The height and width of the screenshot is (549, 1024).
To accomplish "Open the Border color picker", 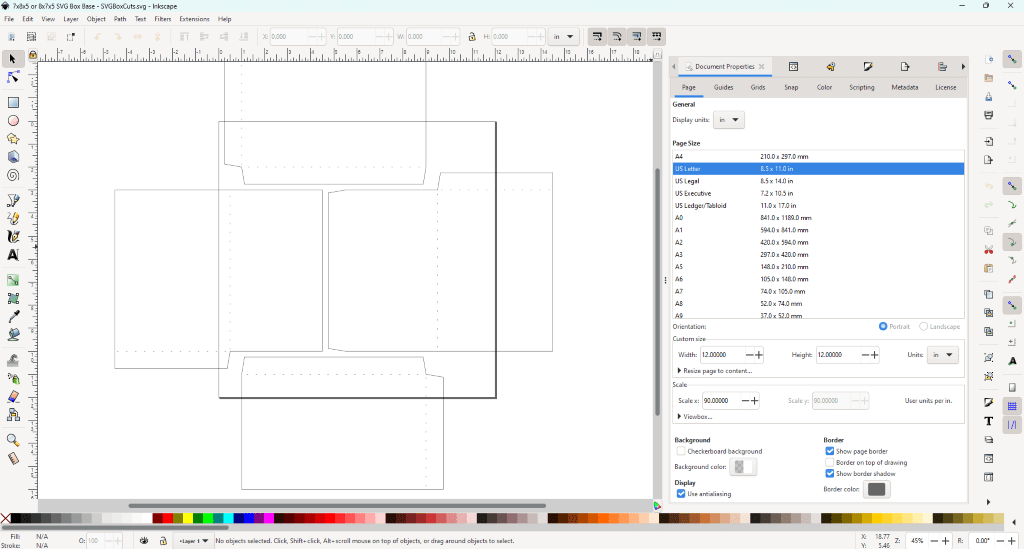I will 876,489.
